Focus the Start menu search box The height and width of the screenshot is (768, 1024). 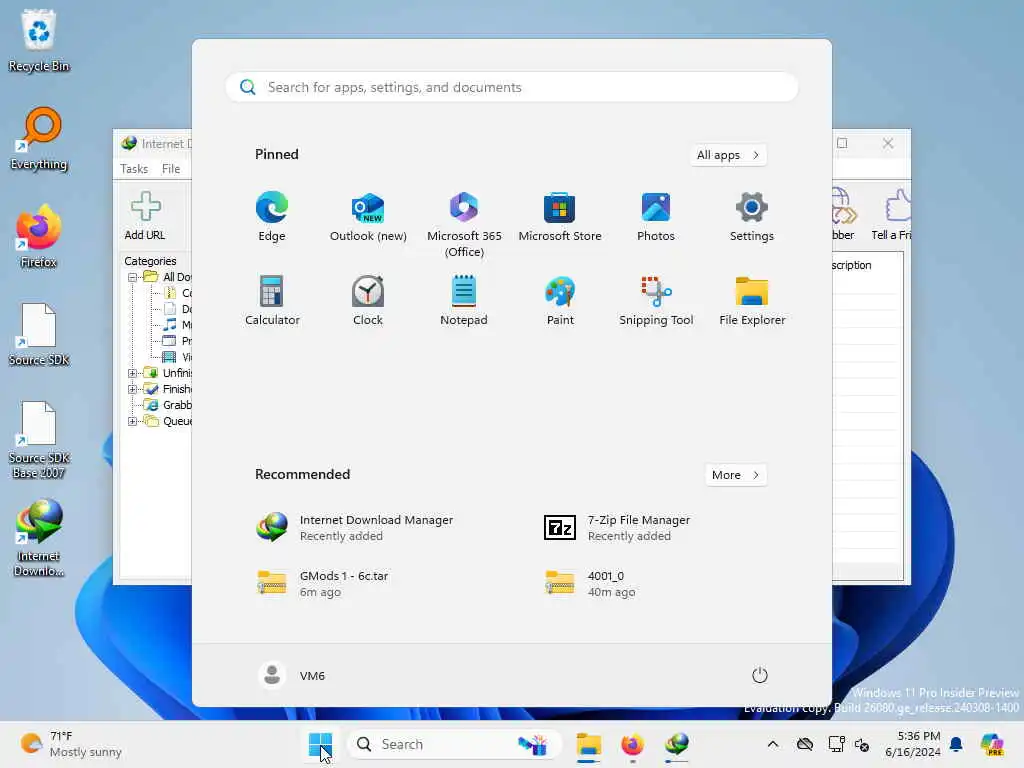512,88
